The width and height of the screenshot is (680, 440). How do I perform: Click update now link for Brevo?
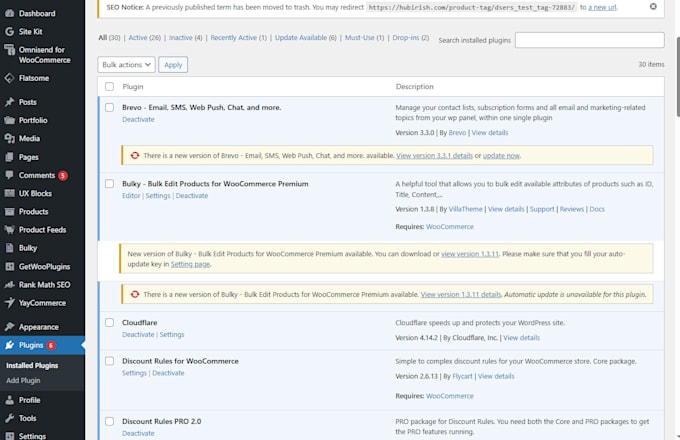tap(501, 156)
